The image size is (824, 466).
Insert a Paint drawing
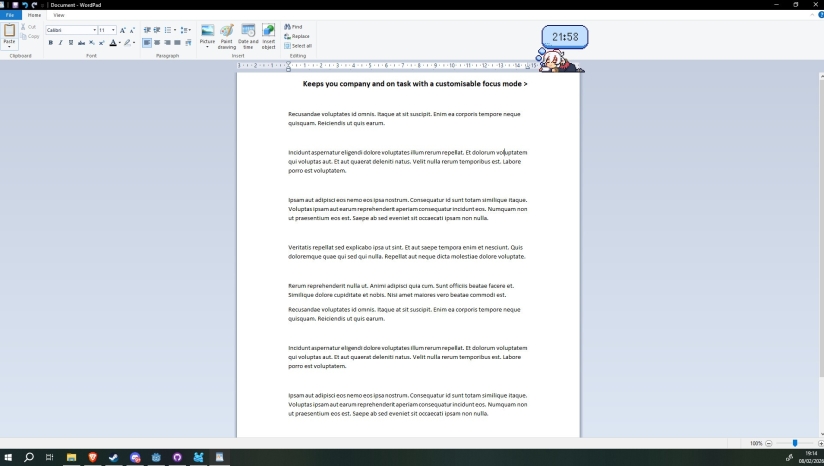[x=227, y=32]
